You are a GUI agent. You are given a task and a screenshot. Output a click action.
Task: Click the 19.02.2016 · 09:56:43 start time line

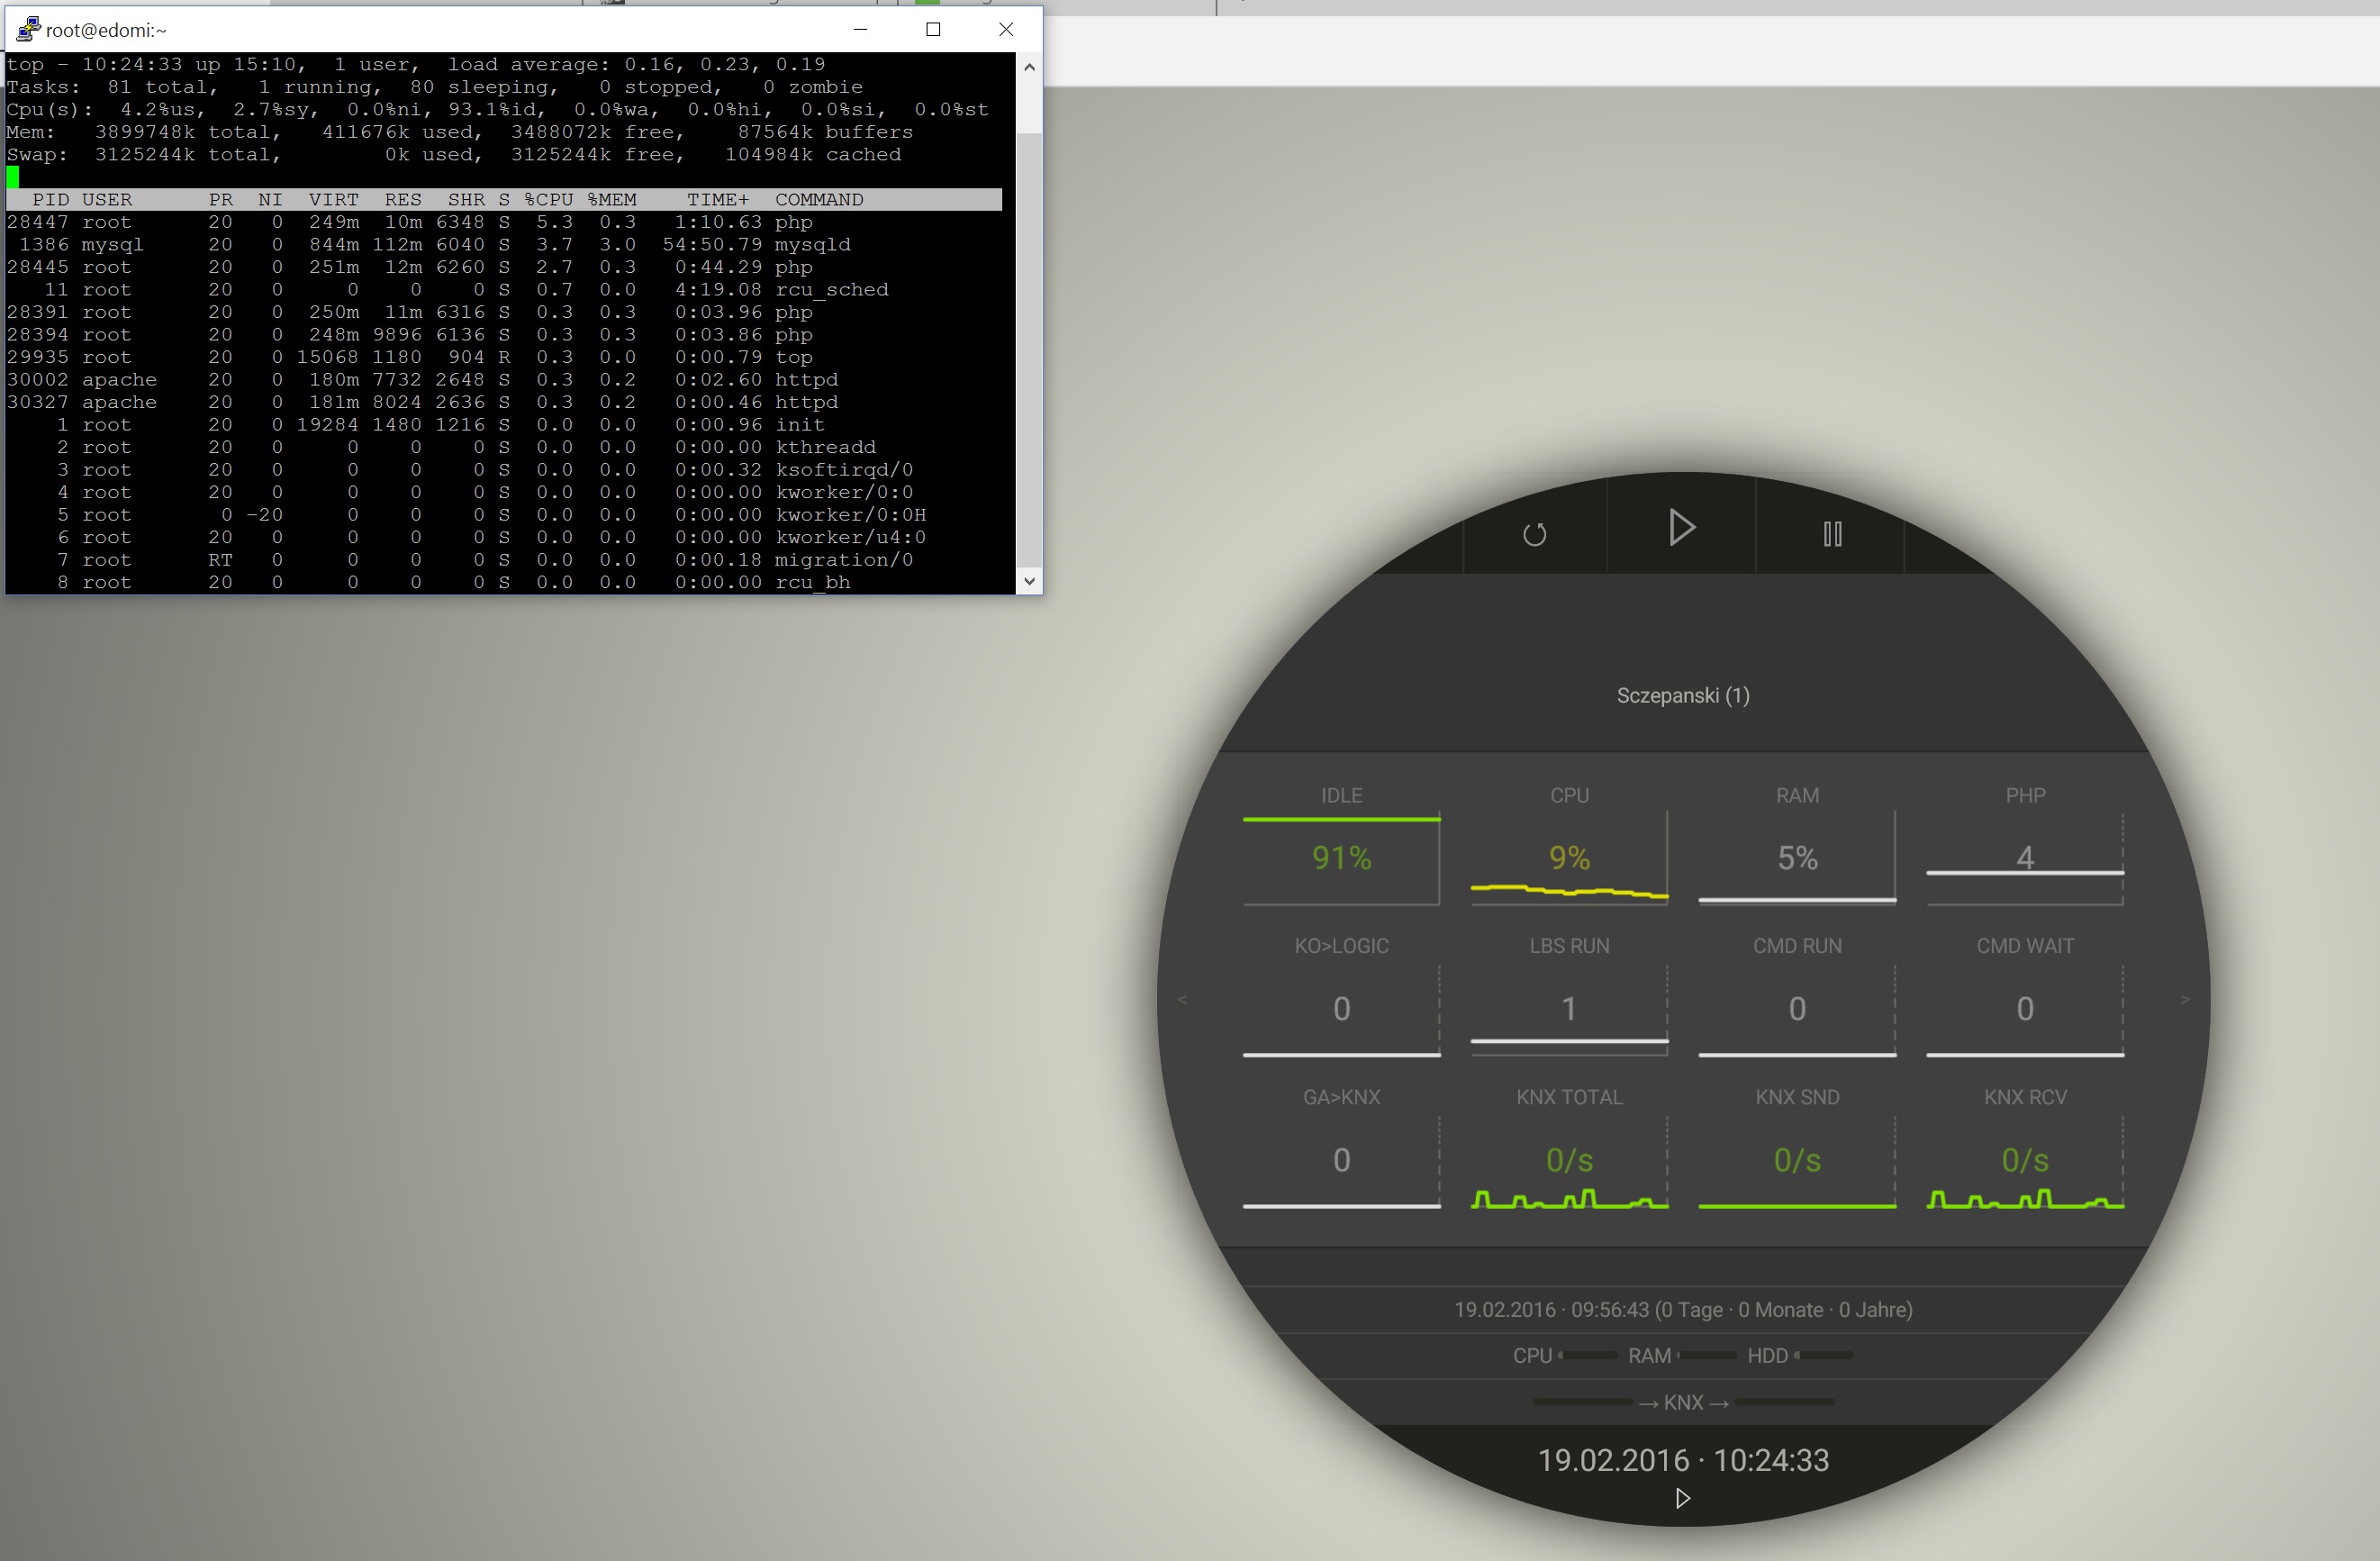(x=1683, y=1310)
